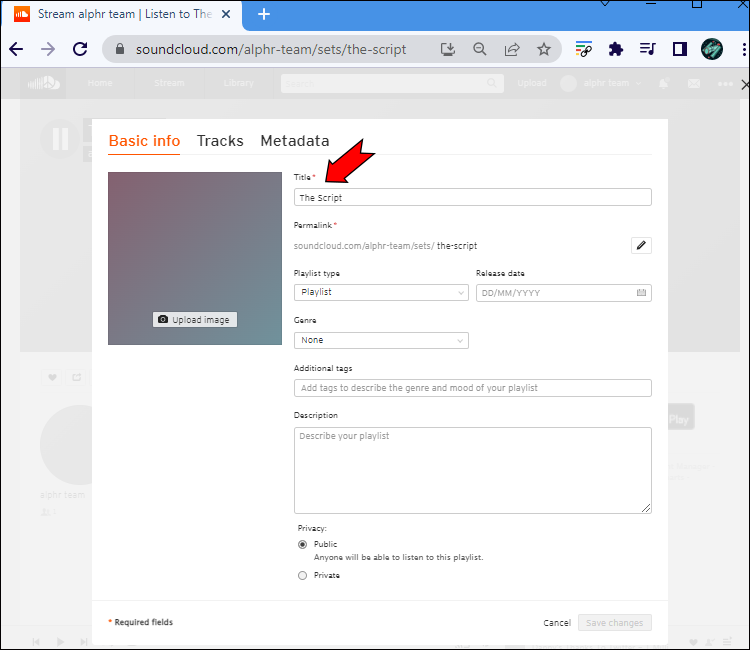The width and height of the screenshot is (750, 650).
Task: Select the Public privacy radio button
Action: coord(302,545)
